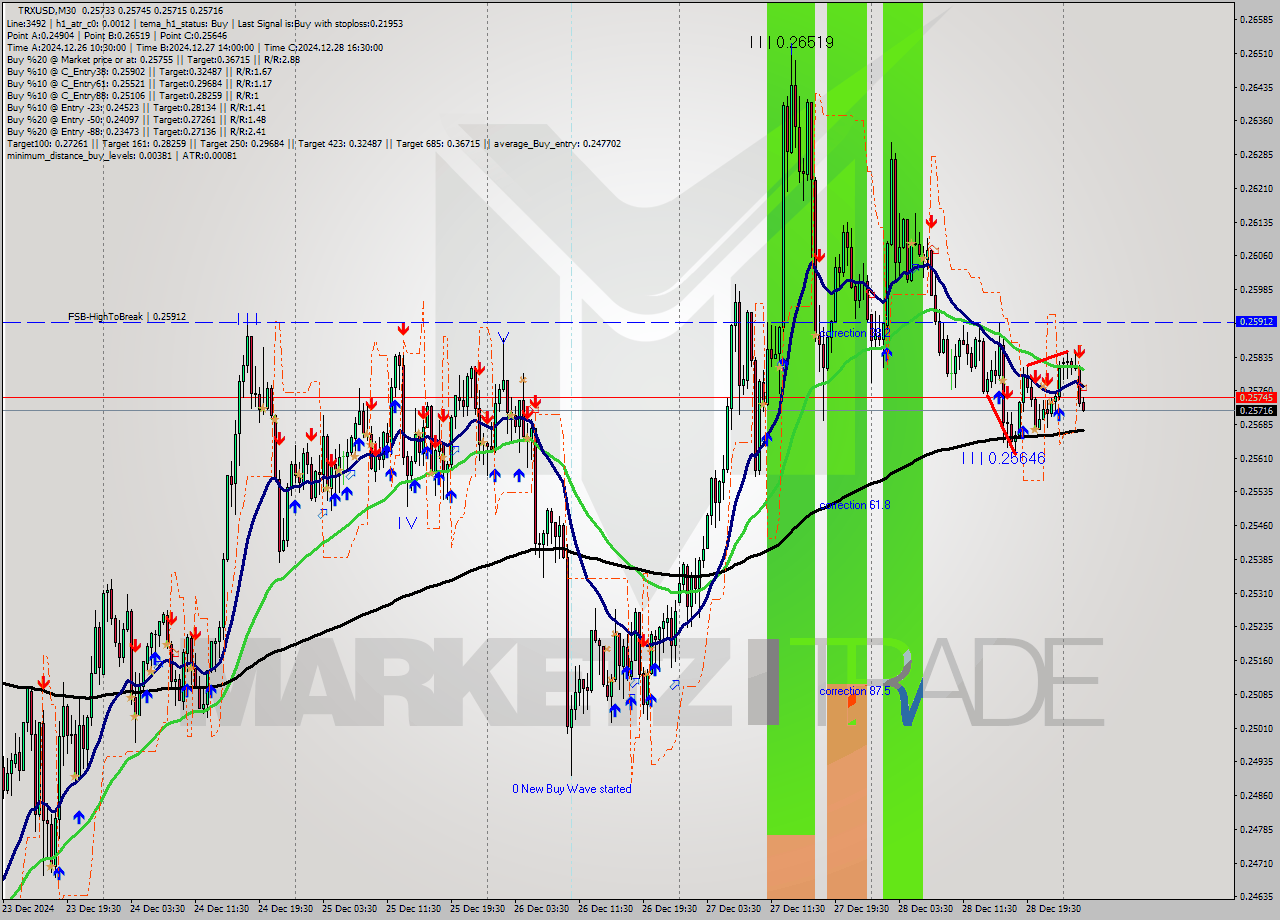The height and width of the screenshot is (920, 1280).
Task: Select the '25 Dec 19:30' time label
Action: coord(478,909)
